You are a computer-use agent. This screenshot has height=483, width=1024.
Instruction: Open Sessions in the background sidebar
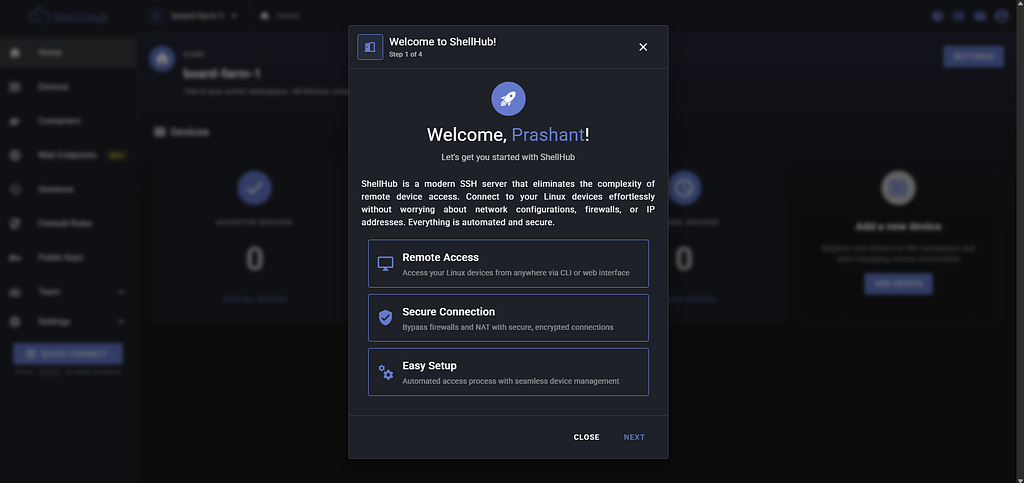coord(68,189)
